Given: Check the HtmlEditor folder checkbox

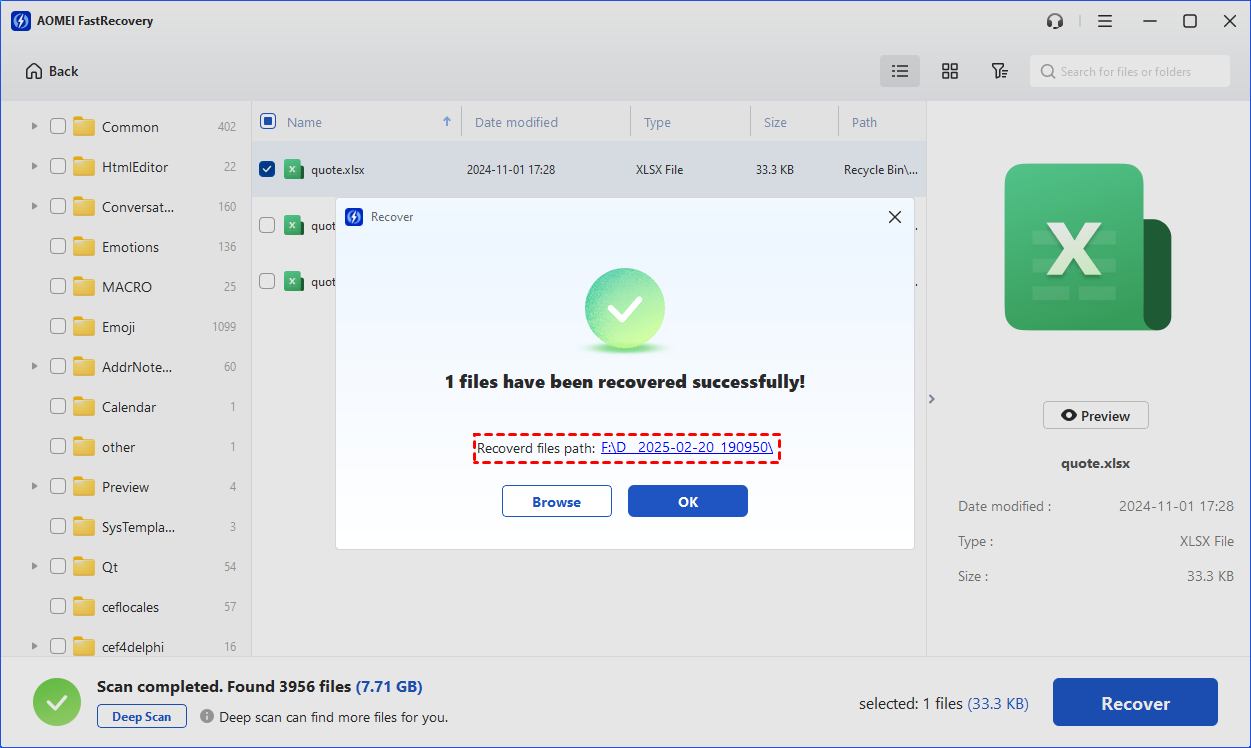Looking at the screenshot, I should coord(58,166).
